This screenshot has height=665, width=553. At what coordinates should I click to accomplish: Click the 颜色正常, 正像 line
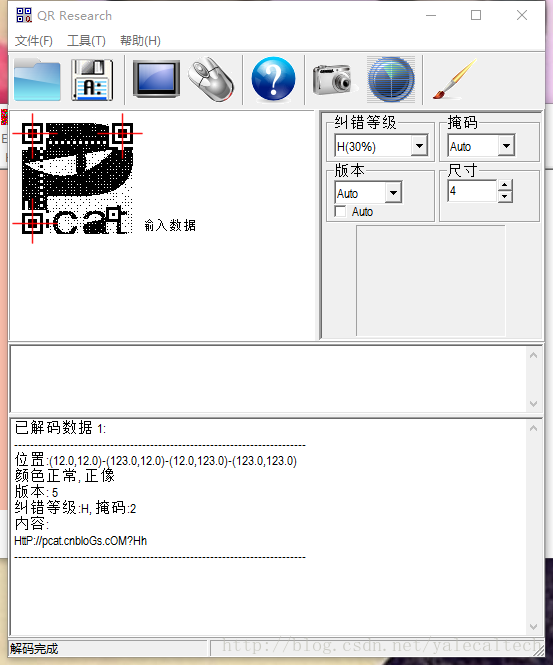pos(65,476)
